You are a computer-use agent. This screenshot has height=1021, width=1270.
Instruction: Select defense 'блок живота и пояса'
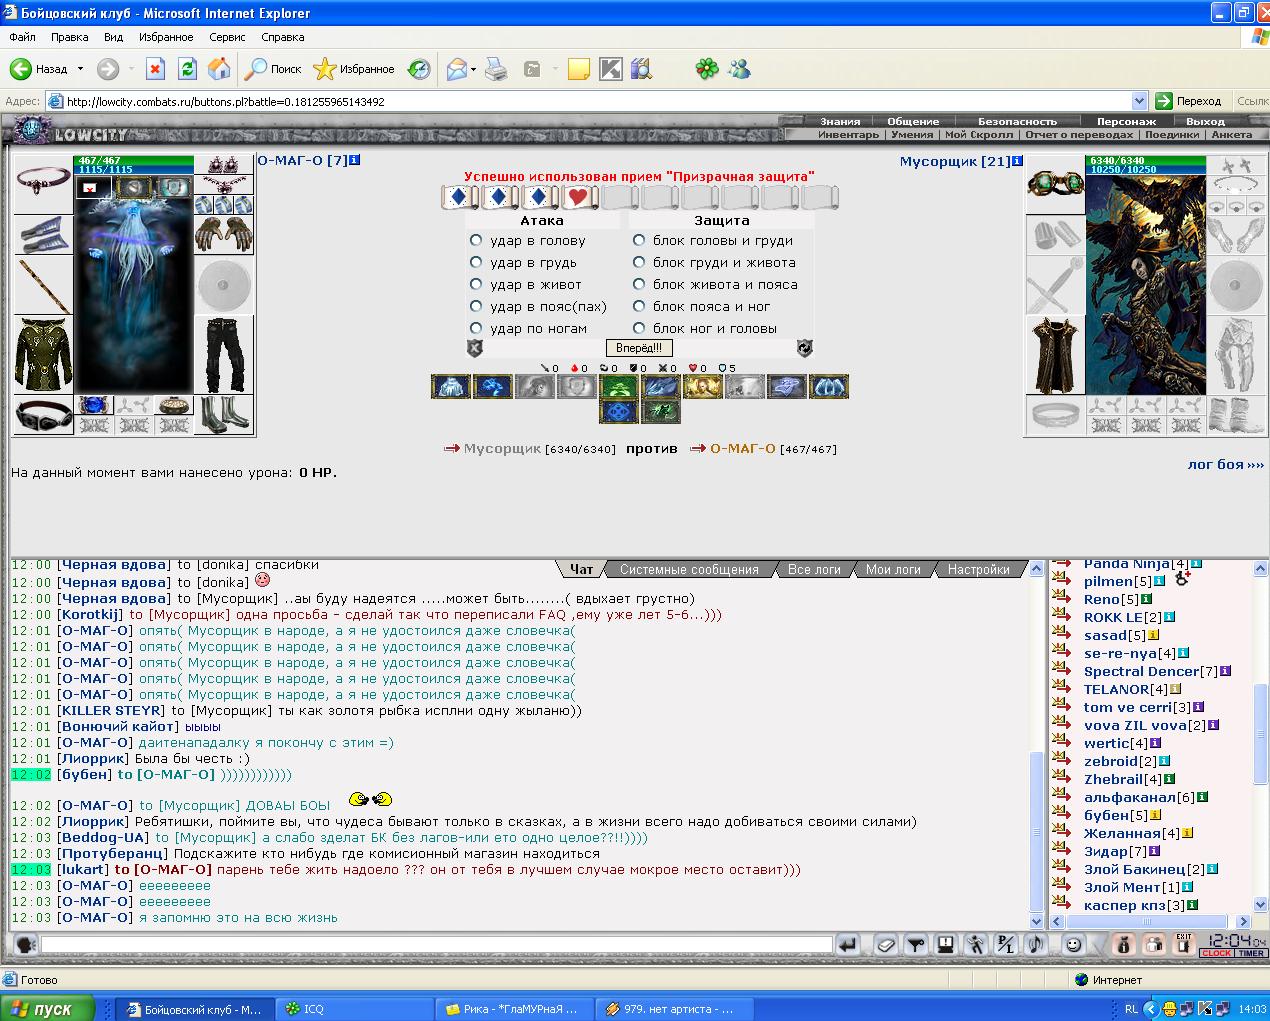[639, 284]
